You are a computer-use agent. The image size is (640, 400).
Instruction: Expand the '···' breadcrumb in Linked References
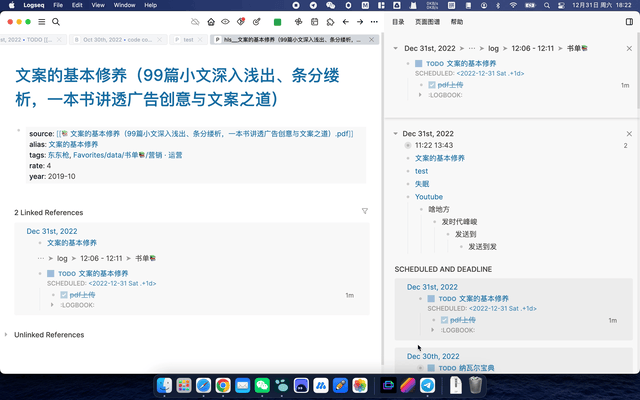click(x=40, y=258)
